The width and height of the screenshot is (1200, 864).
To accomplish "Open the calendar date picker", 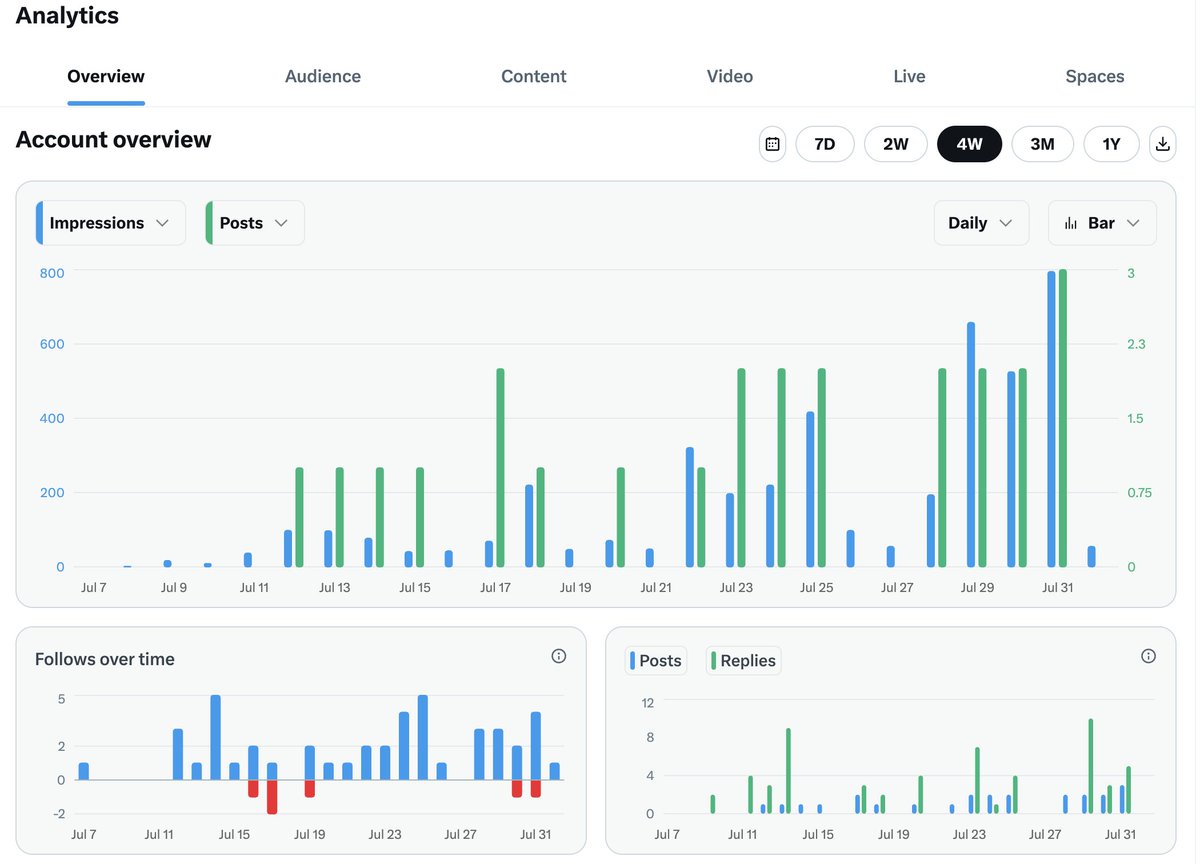I will (772, 144).
